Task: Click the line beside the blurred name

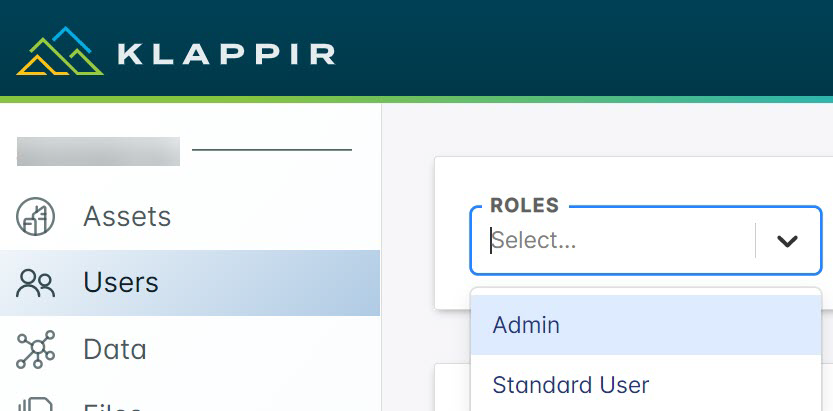Action: (272, 150)
